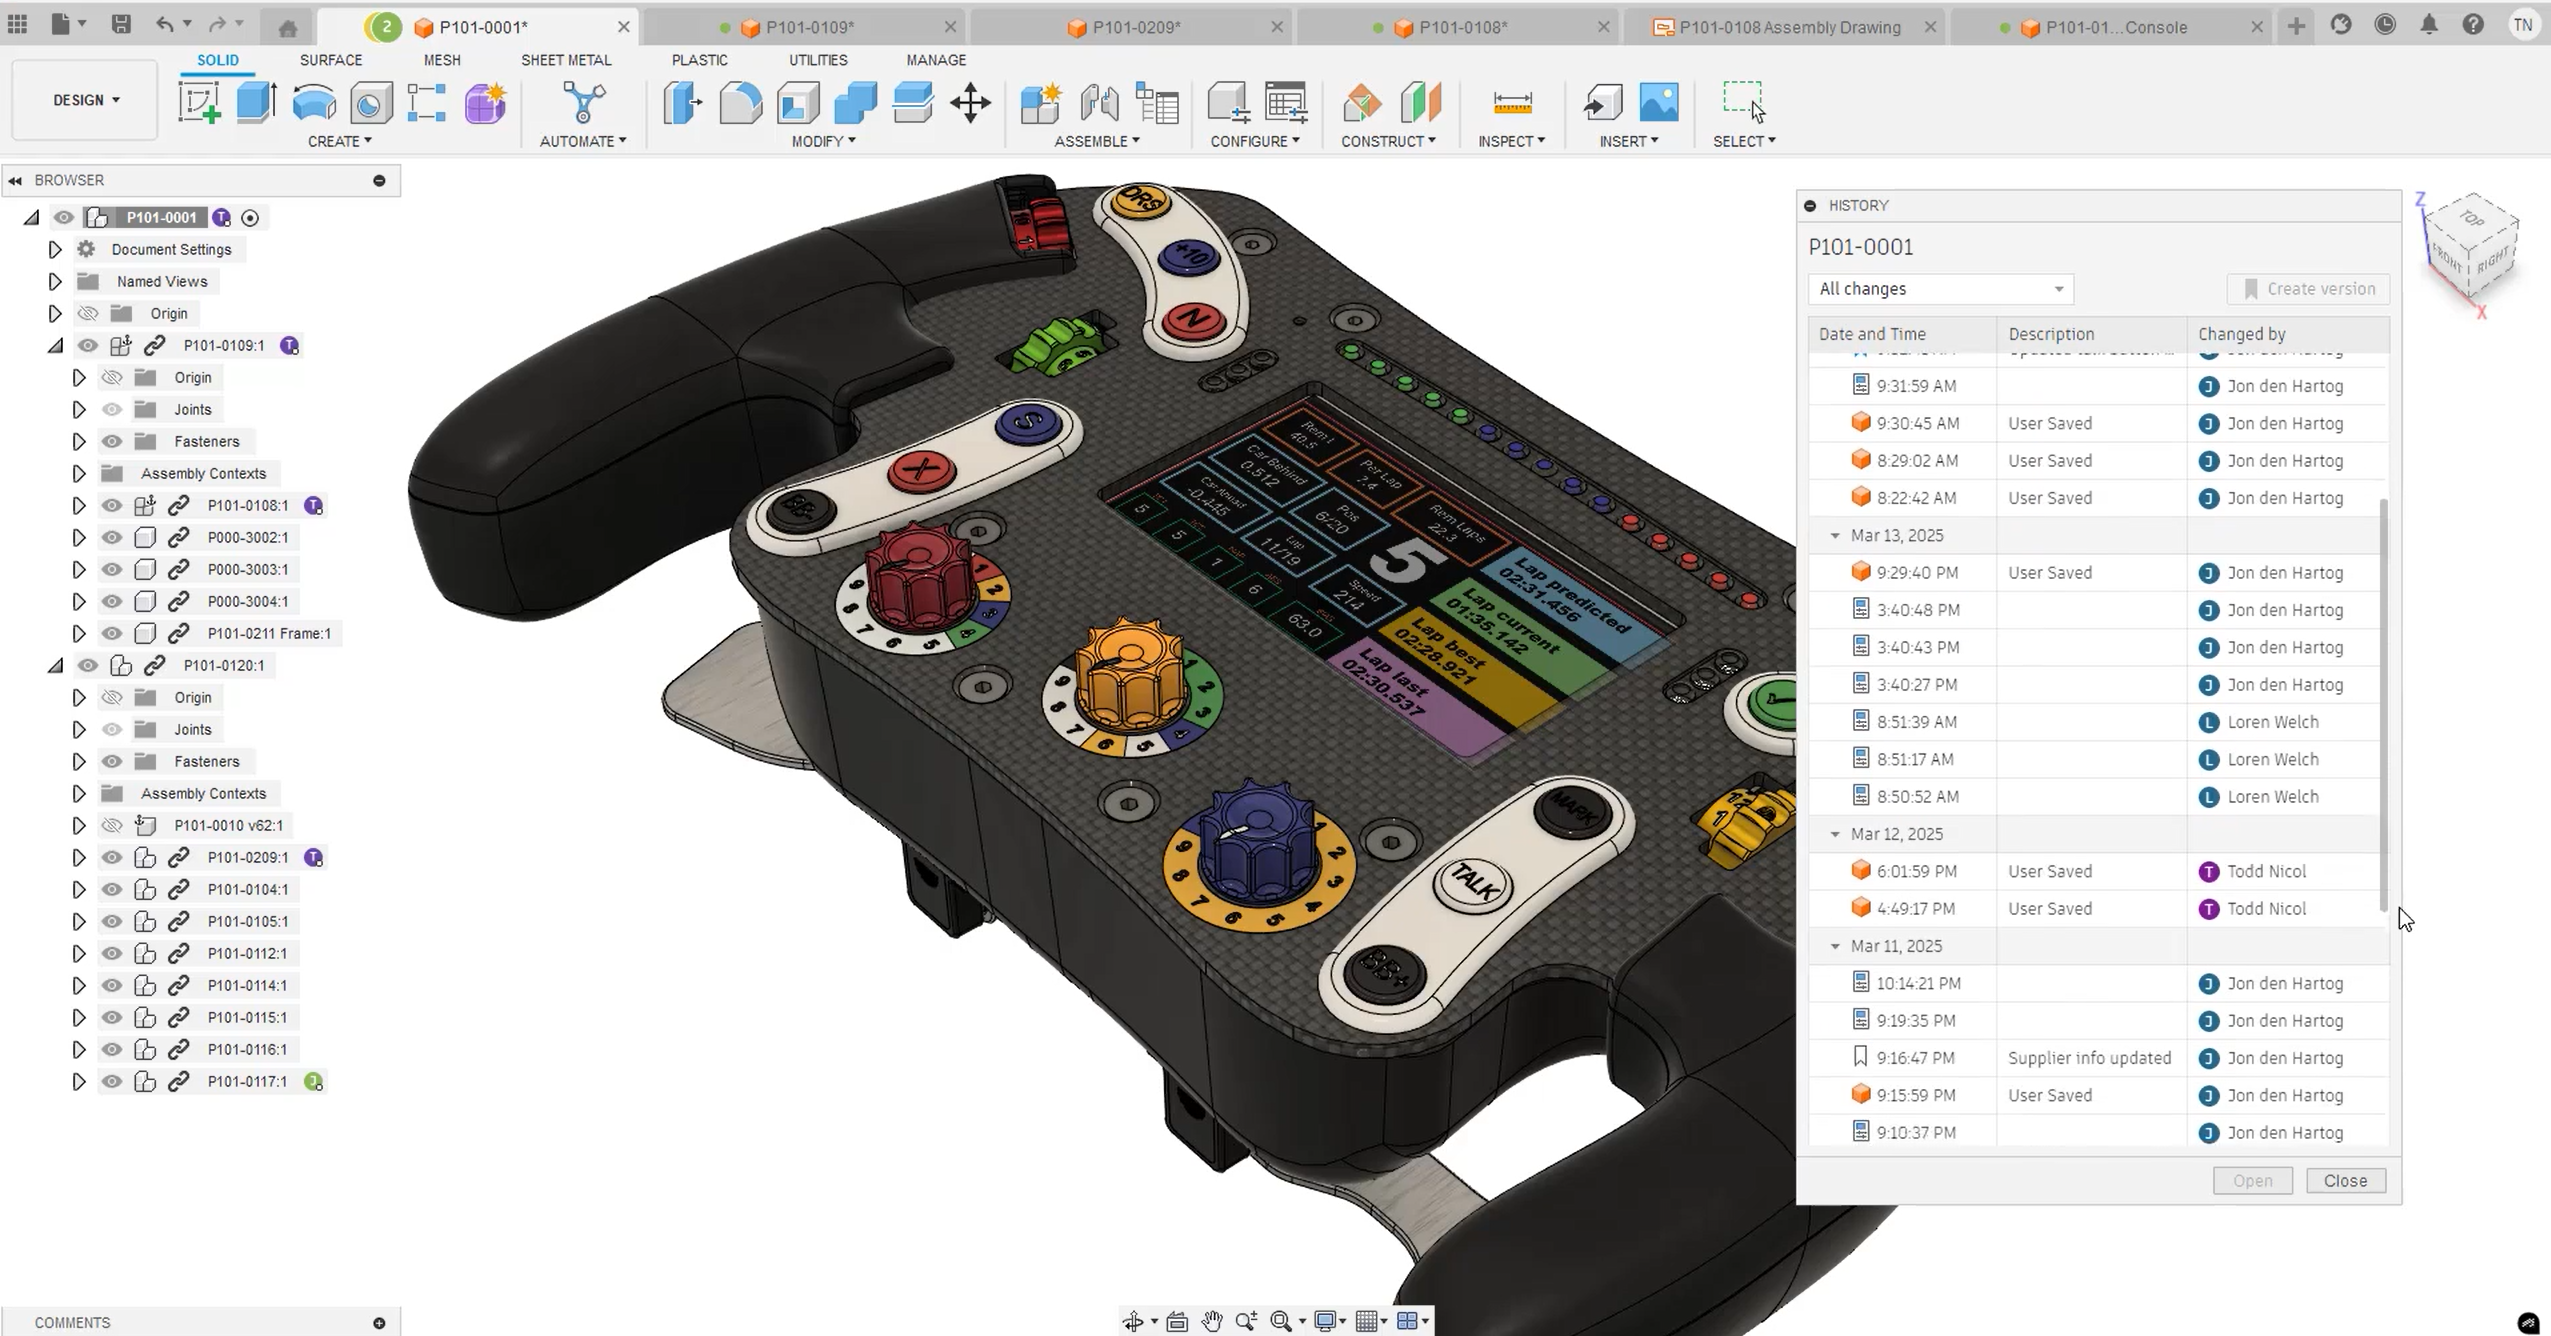
Task: Switch to the SURFACE ribbon tab
Action: click(x=331, y=60)
